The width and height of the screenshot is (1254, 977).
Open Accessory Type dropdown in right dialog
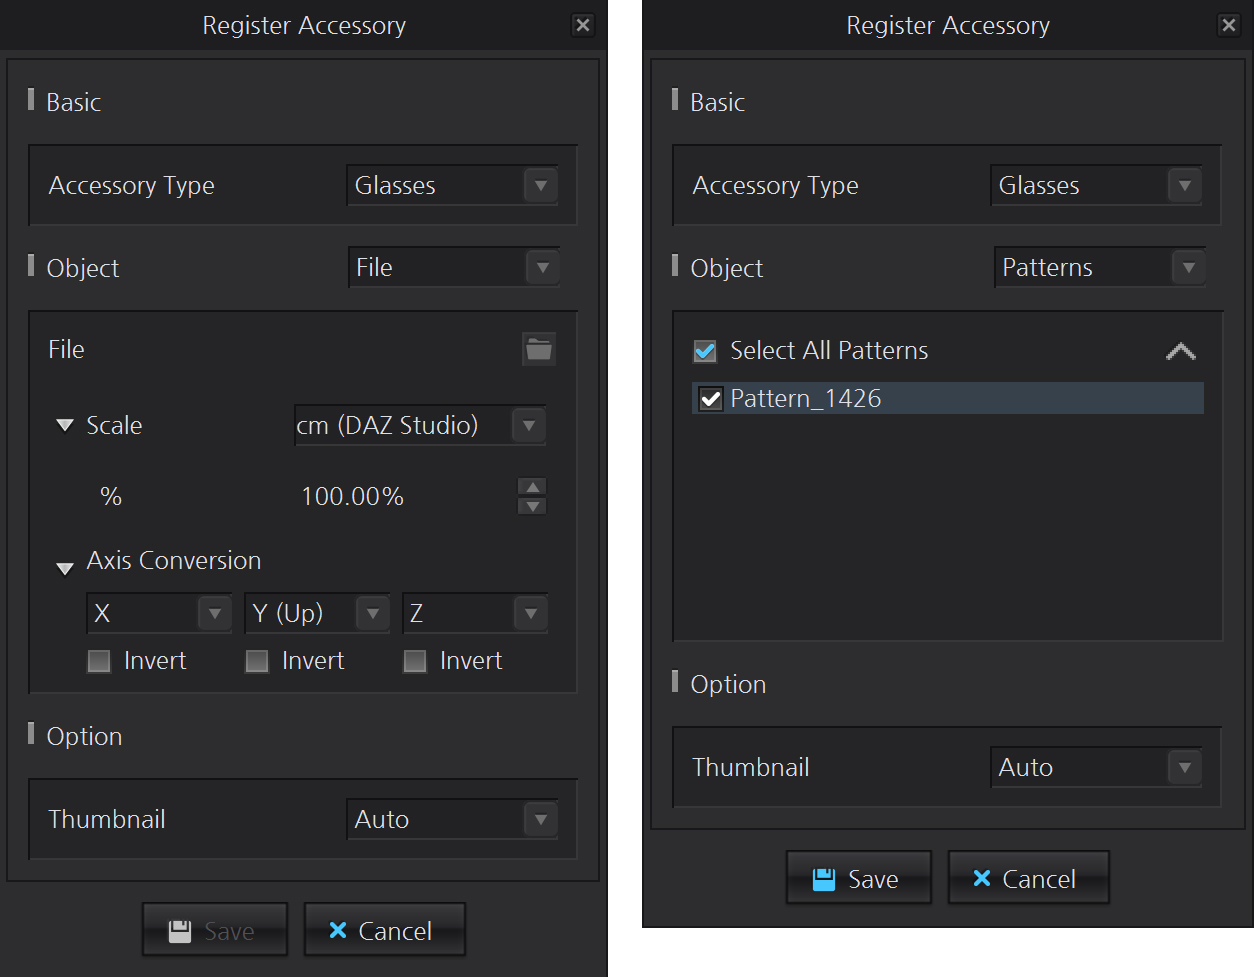[1097, 186]
